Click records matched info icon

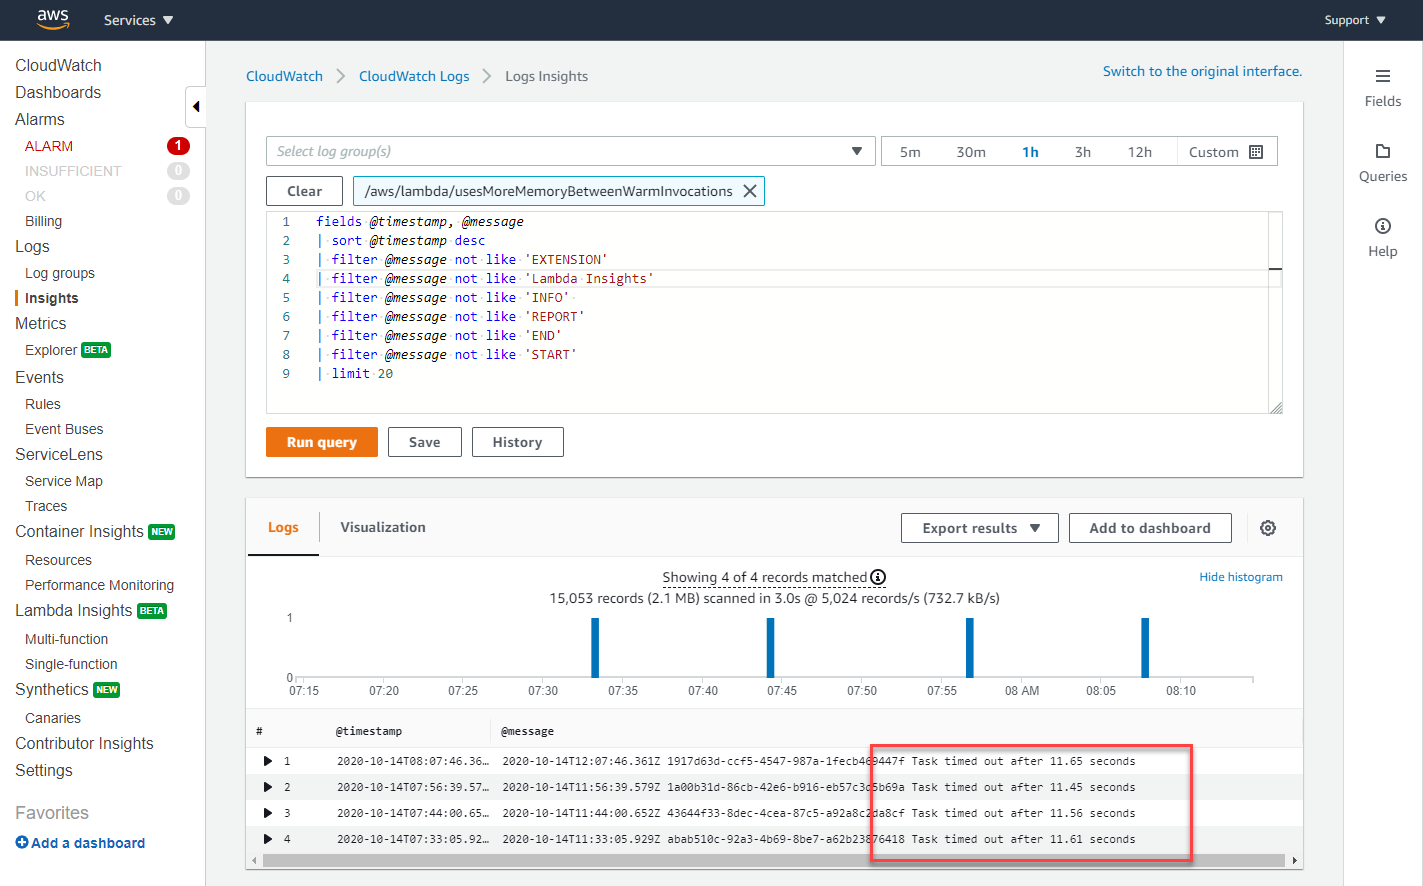pos(878,577)
